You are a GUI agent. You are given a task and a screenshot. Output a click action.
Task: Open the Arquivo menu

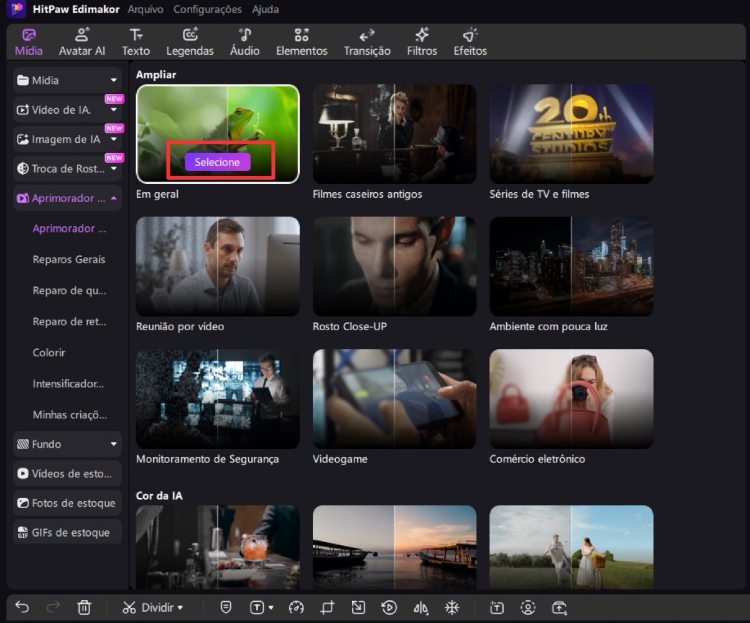pyautogui.click(x=145, y=9)
